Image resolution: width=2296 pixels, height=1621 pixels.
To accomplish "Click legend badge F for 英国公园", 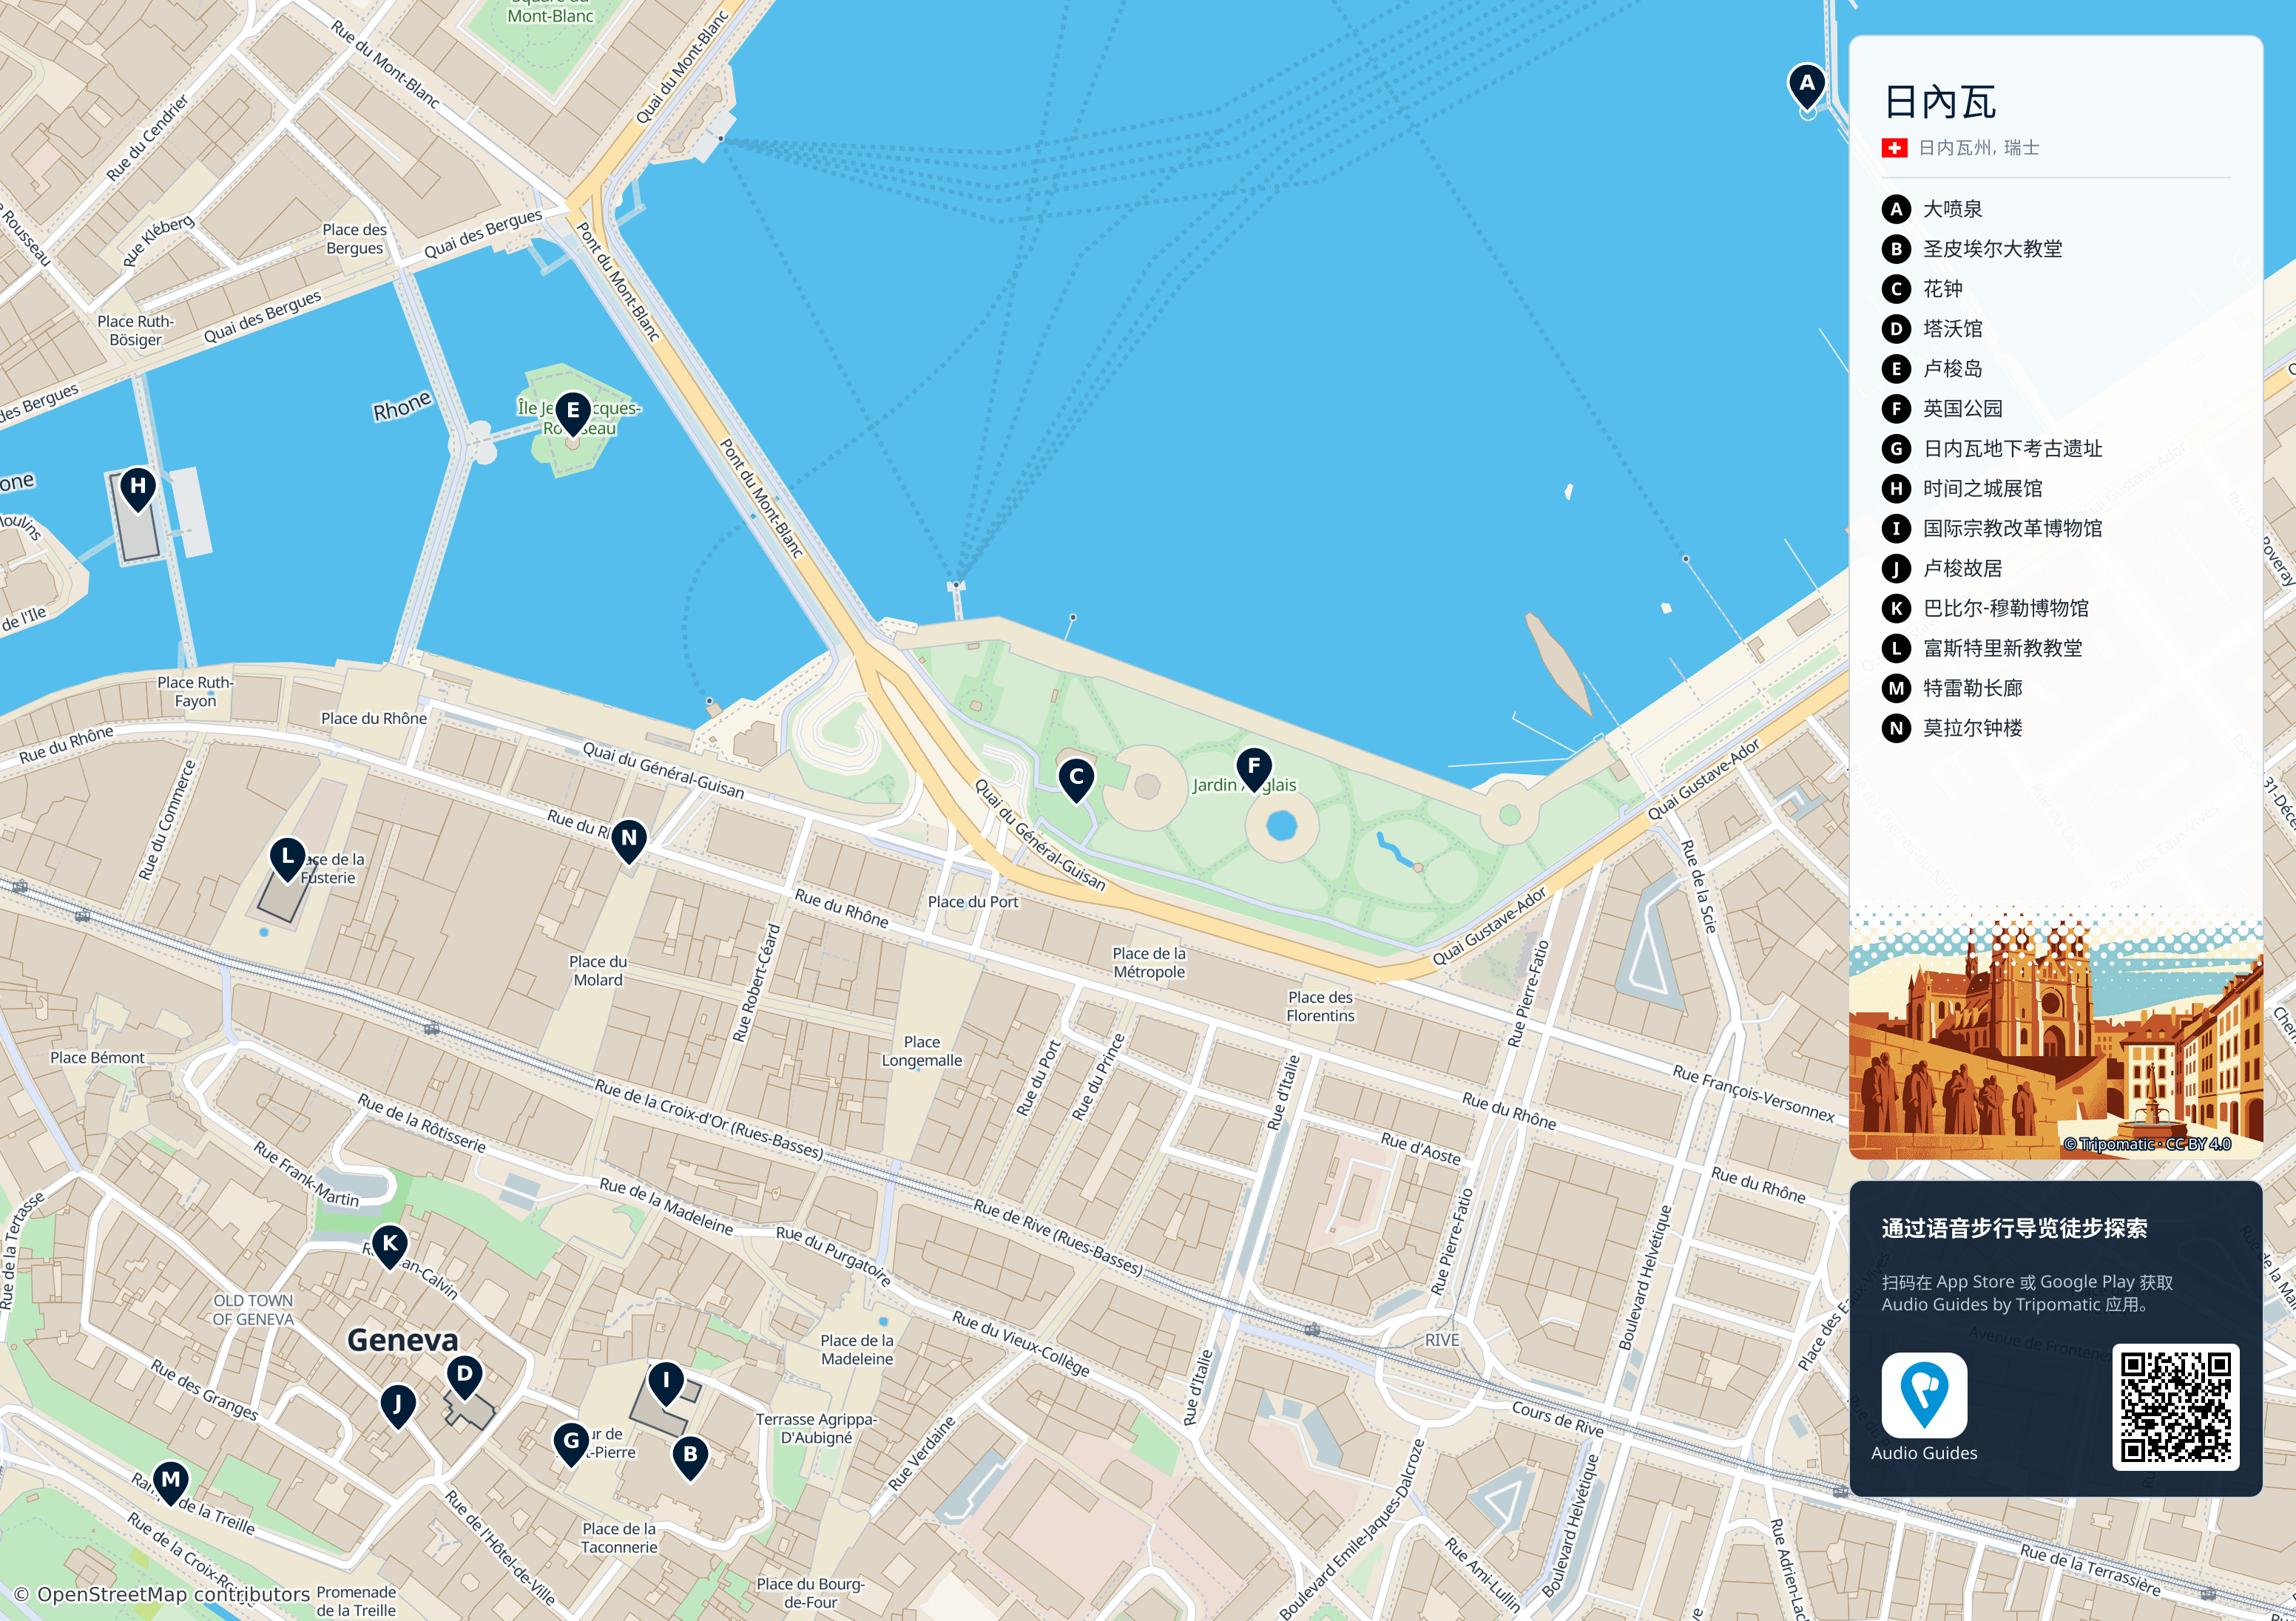I will pyautogui.click(x=1896, y=409).
